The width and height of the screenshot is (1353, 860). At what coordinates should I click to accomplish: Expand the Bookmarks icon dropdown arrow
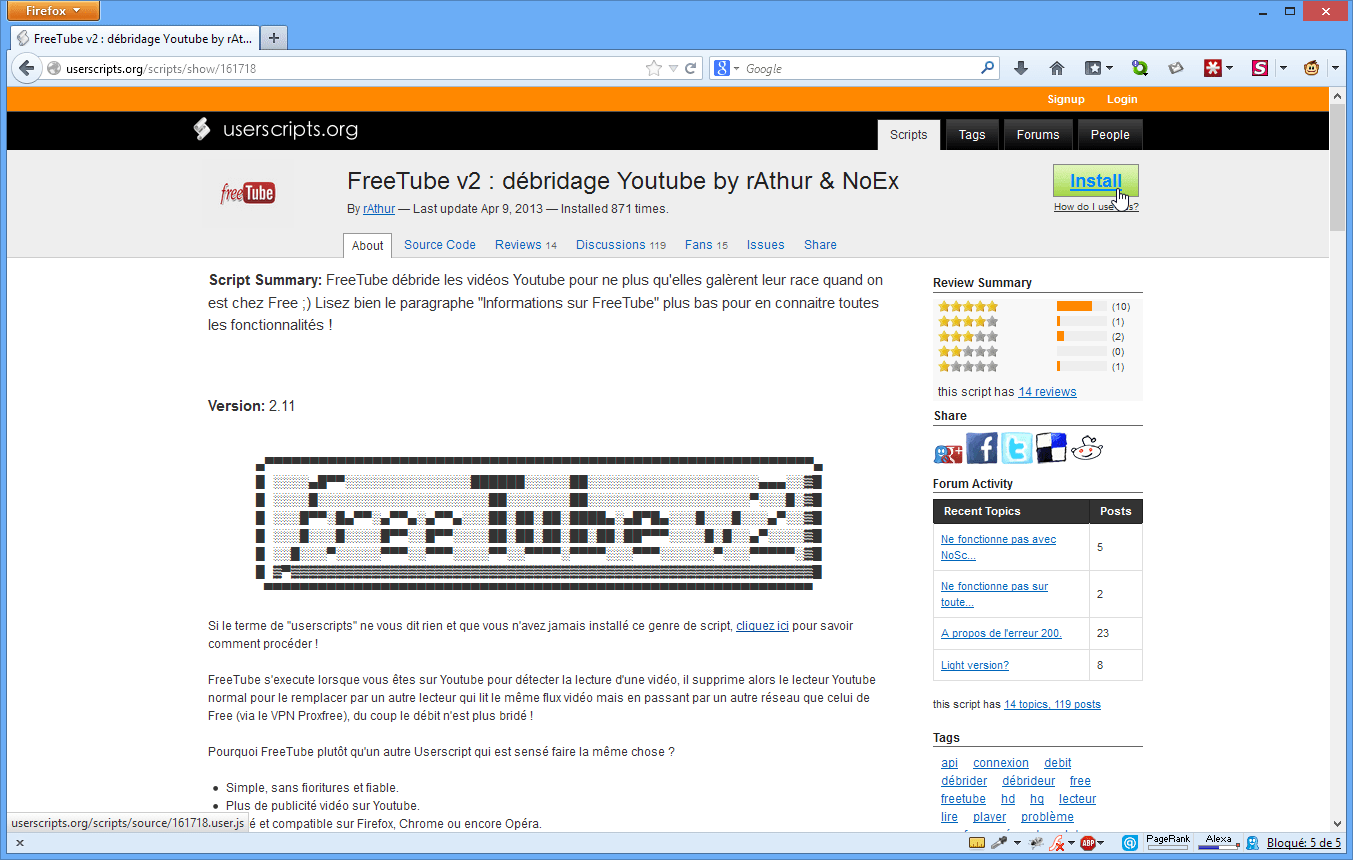click(1109, 69)
